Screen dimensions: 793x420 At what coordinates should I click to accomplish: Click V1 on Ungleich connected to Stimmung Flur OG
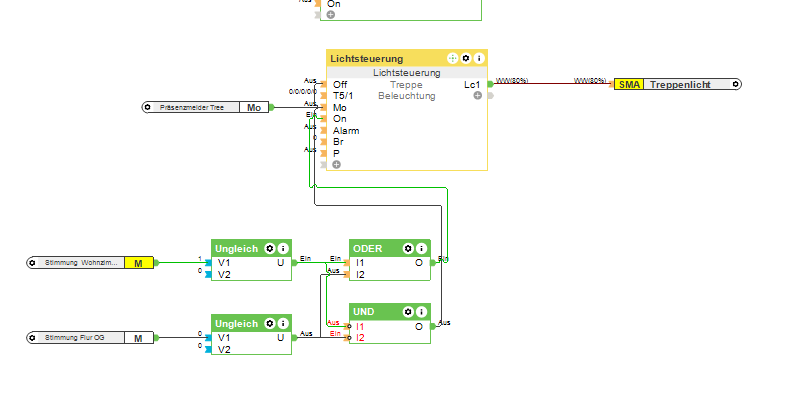coord(224,338)
